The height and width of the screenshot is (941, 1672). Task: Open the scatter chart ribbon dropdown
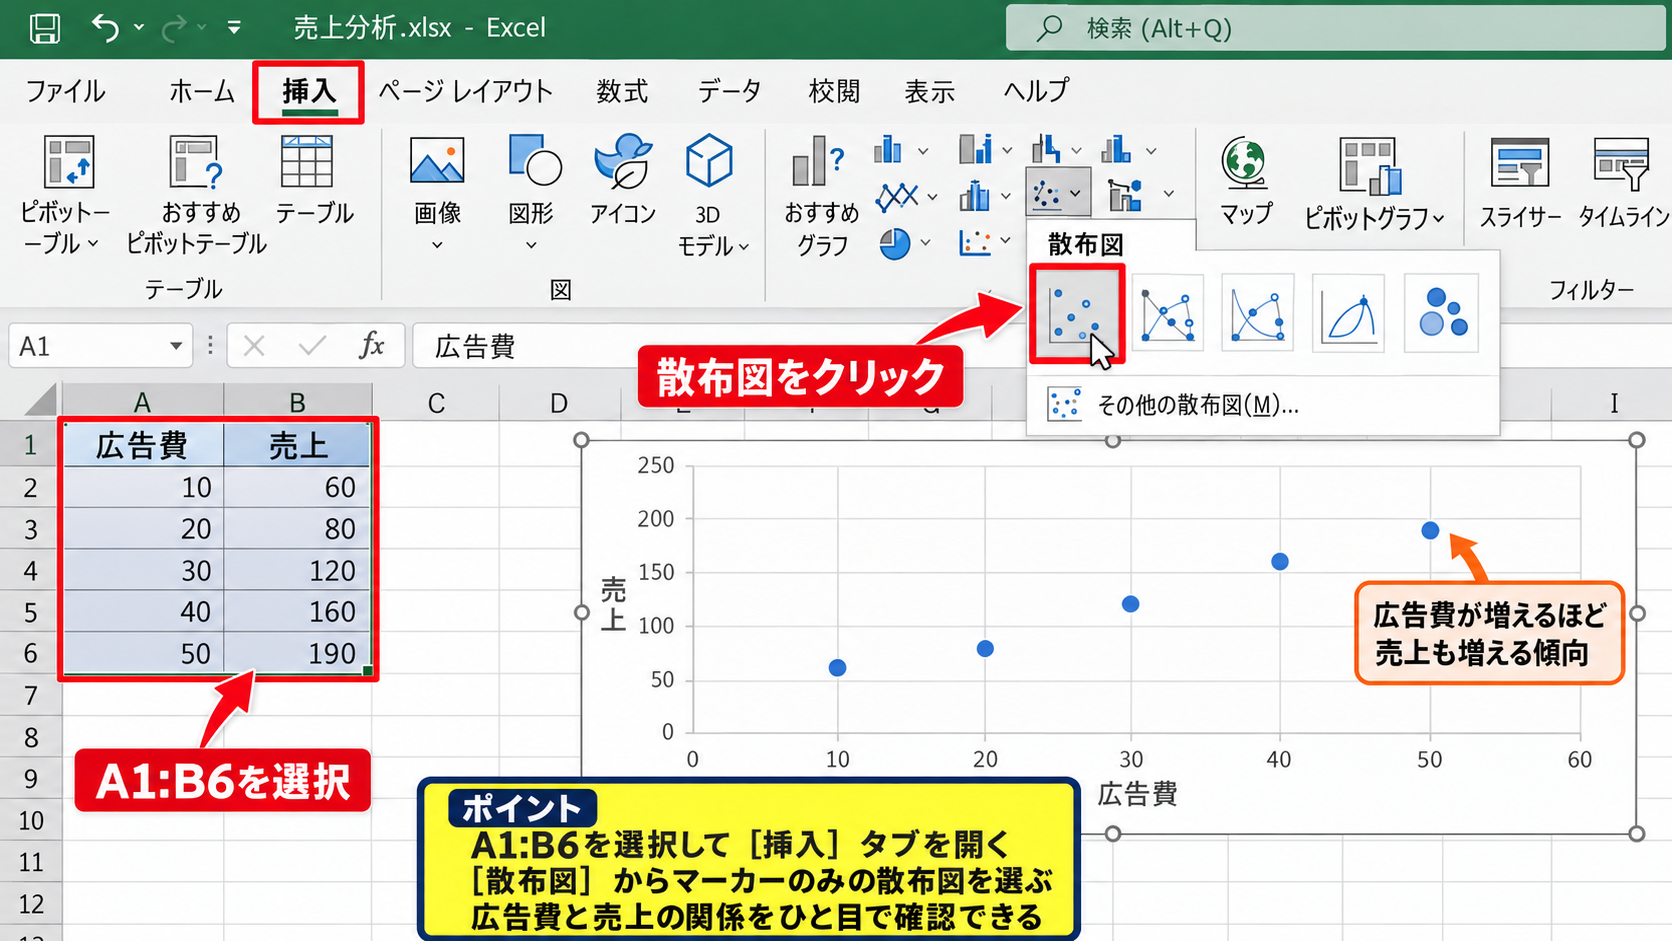click(1057, 193)
